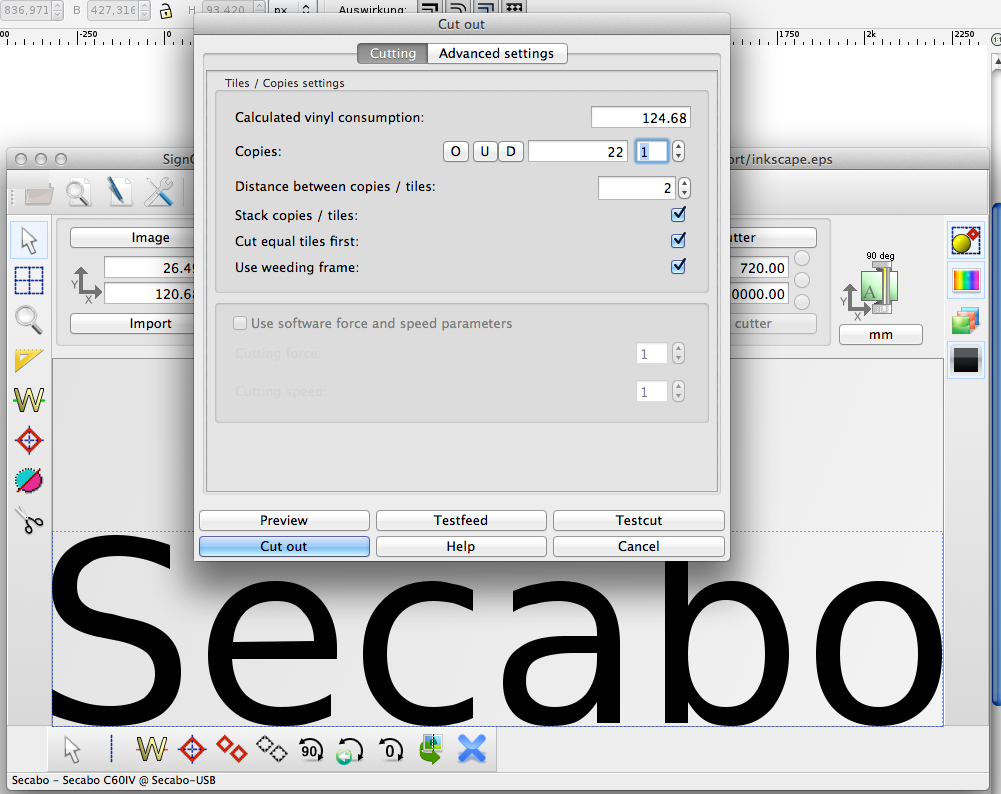Click the Testfeed button
Viewport: 1001px width, 794px height.
point(461,520)
